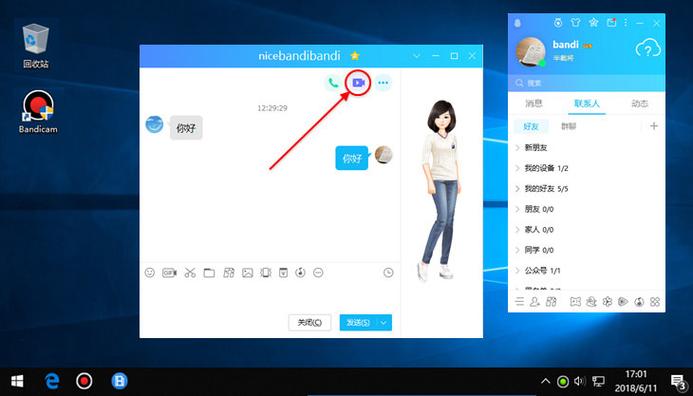Open the GIF sticker panel
The image size is (693, 396).
pos(169,273)
